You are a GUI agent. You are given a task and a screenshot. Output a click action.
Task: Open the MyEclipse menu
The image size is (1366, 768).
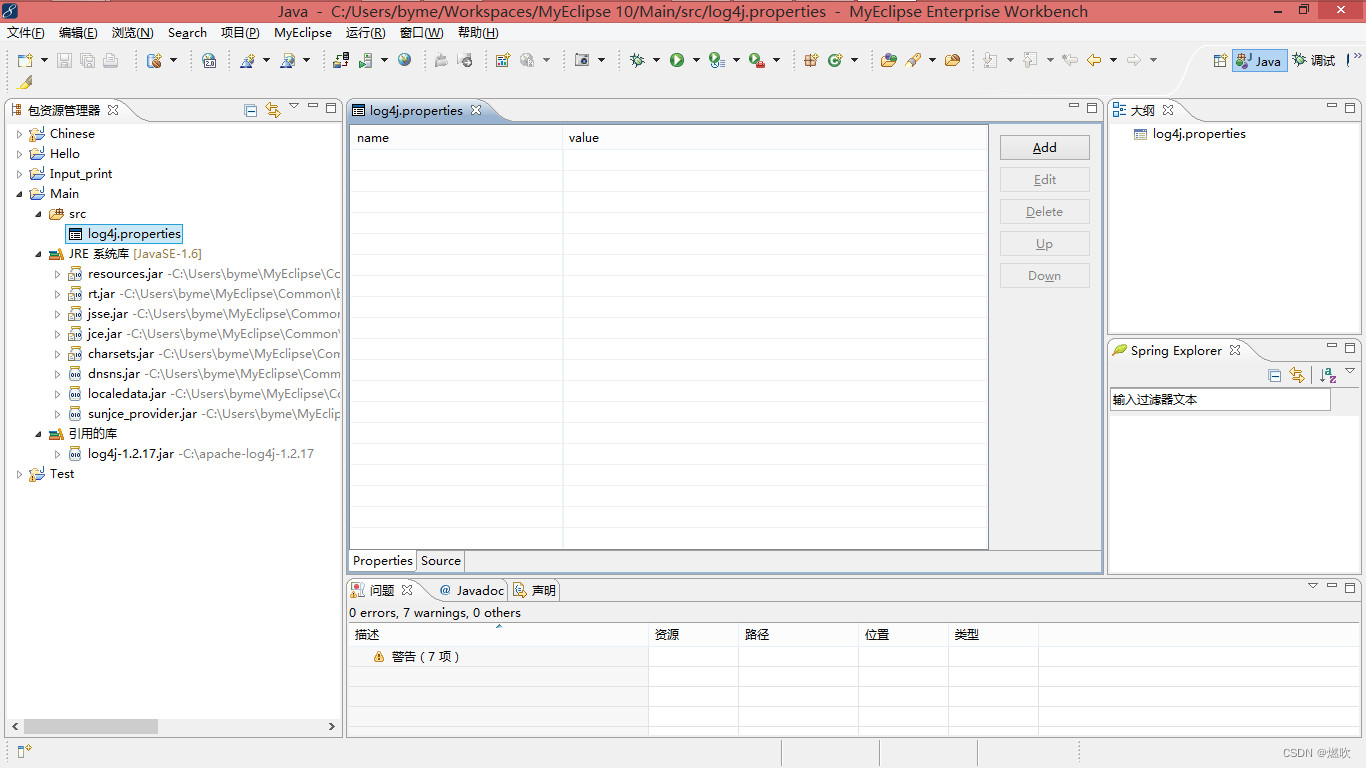[303, 32]
